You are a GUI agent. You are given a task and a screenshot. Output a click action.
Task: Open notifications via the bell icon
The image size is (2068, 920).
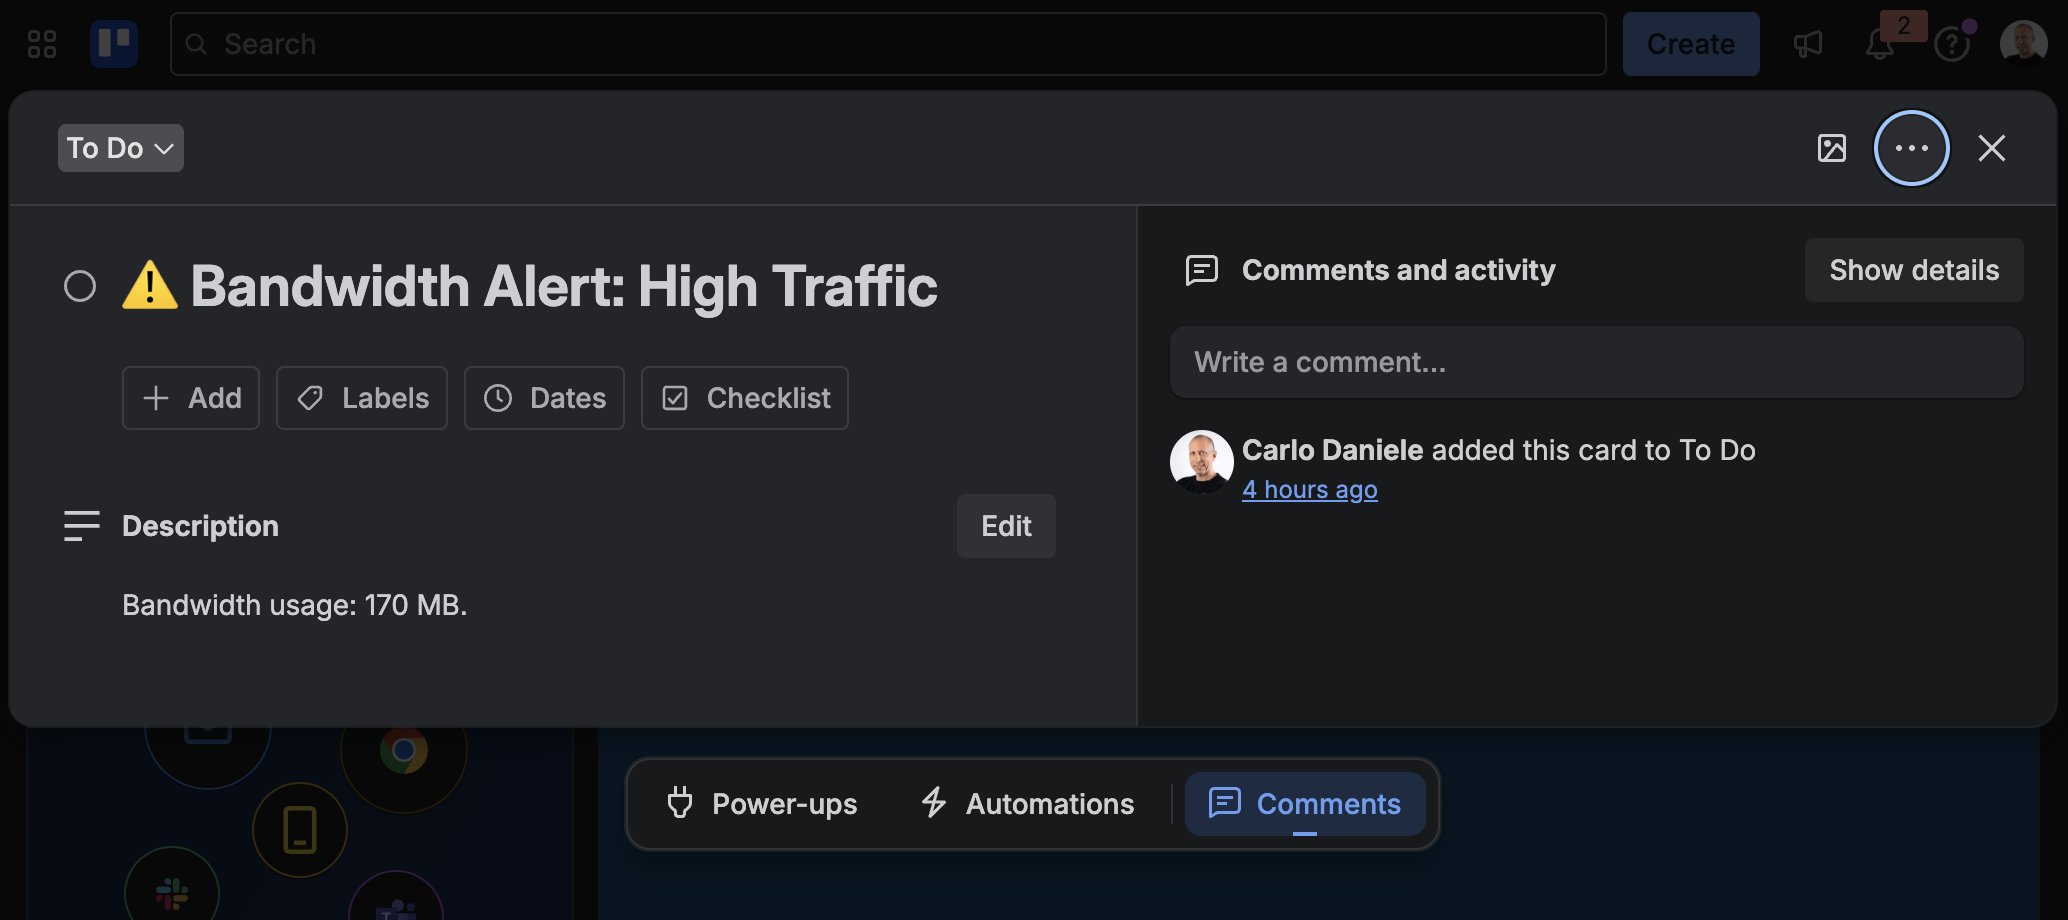[1881, 43]
